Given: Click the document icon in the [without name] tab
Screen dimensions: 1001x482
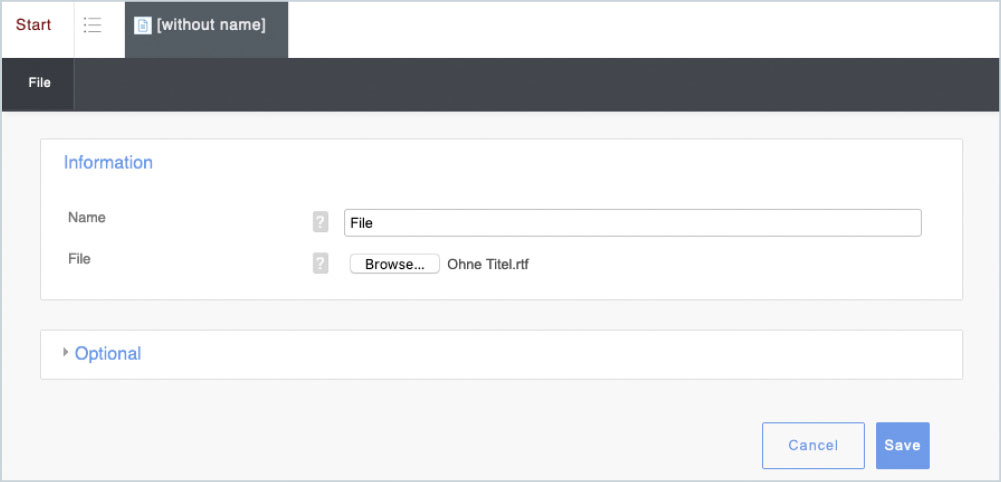Looking at the screenshot, I should 142,26.
